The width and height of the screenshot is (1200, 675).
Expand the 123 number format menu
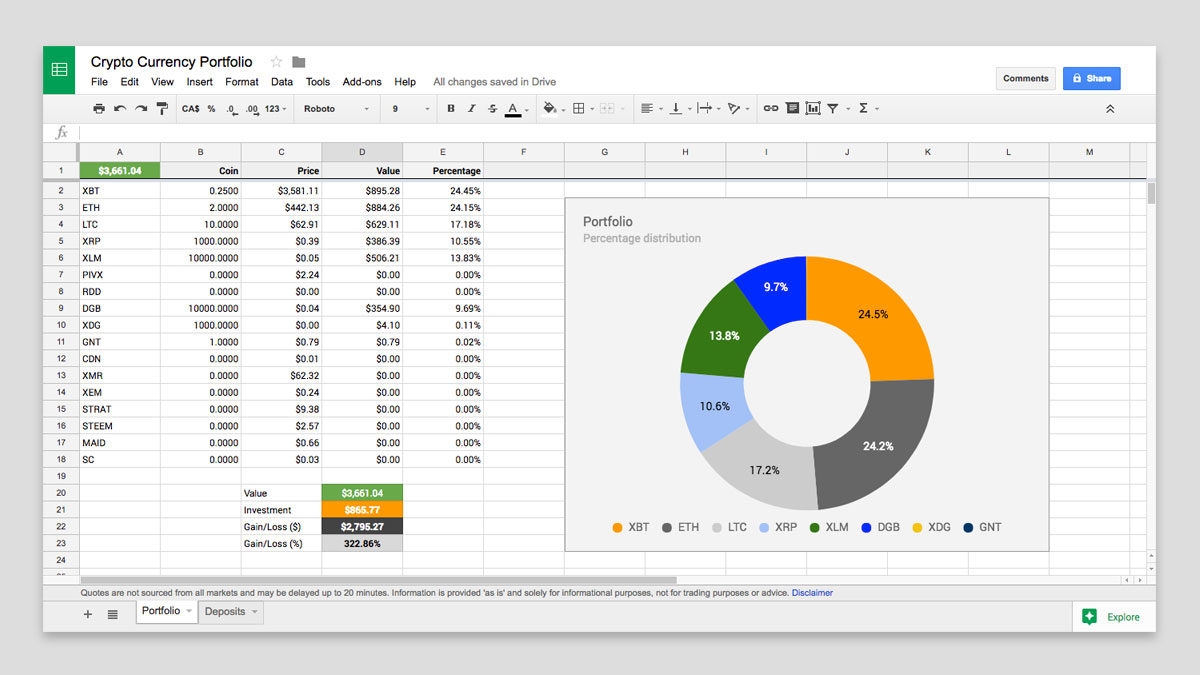click(275, 108)
